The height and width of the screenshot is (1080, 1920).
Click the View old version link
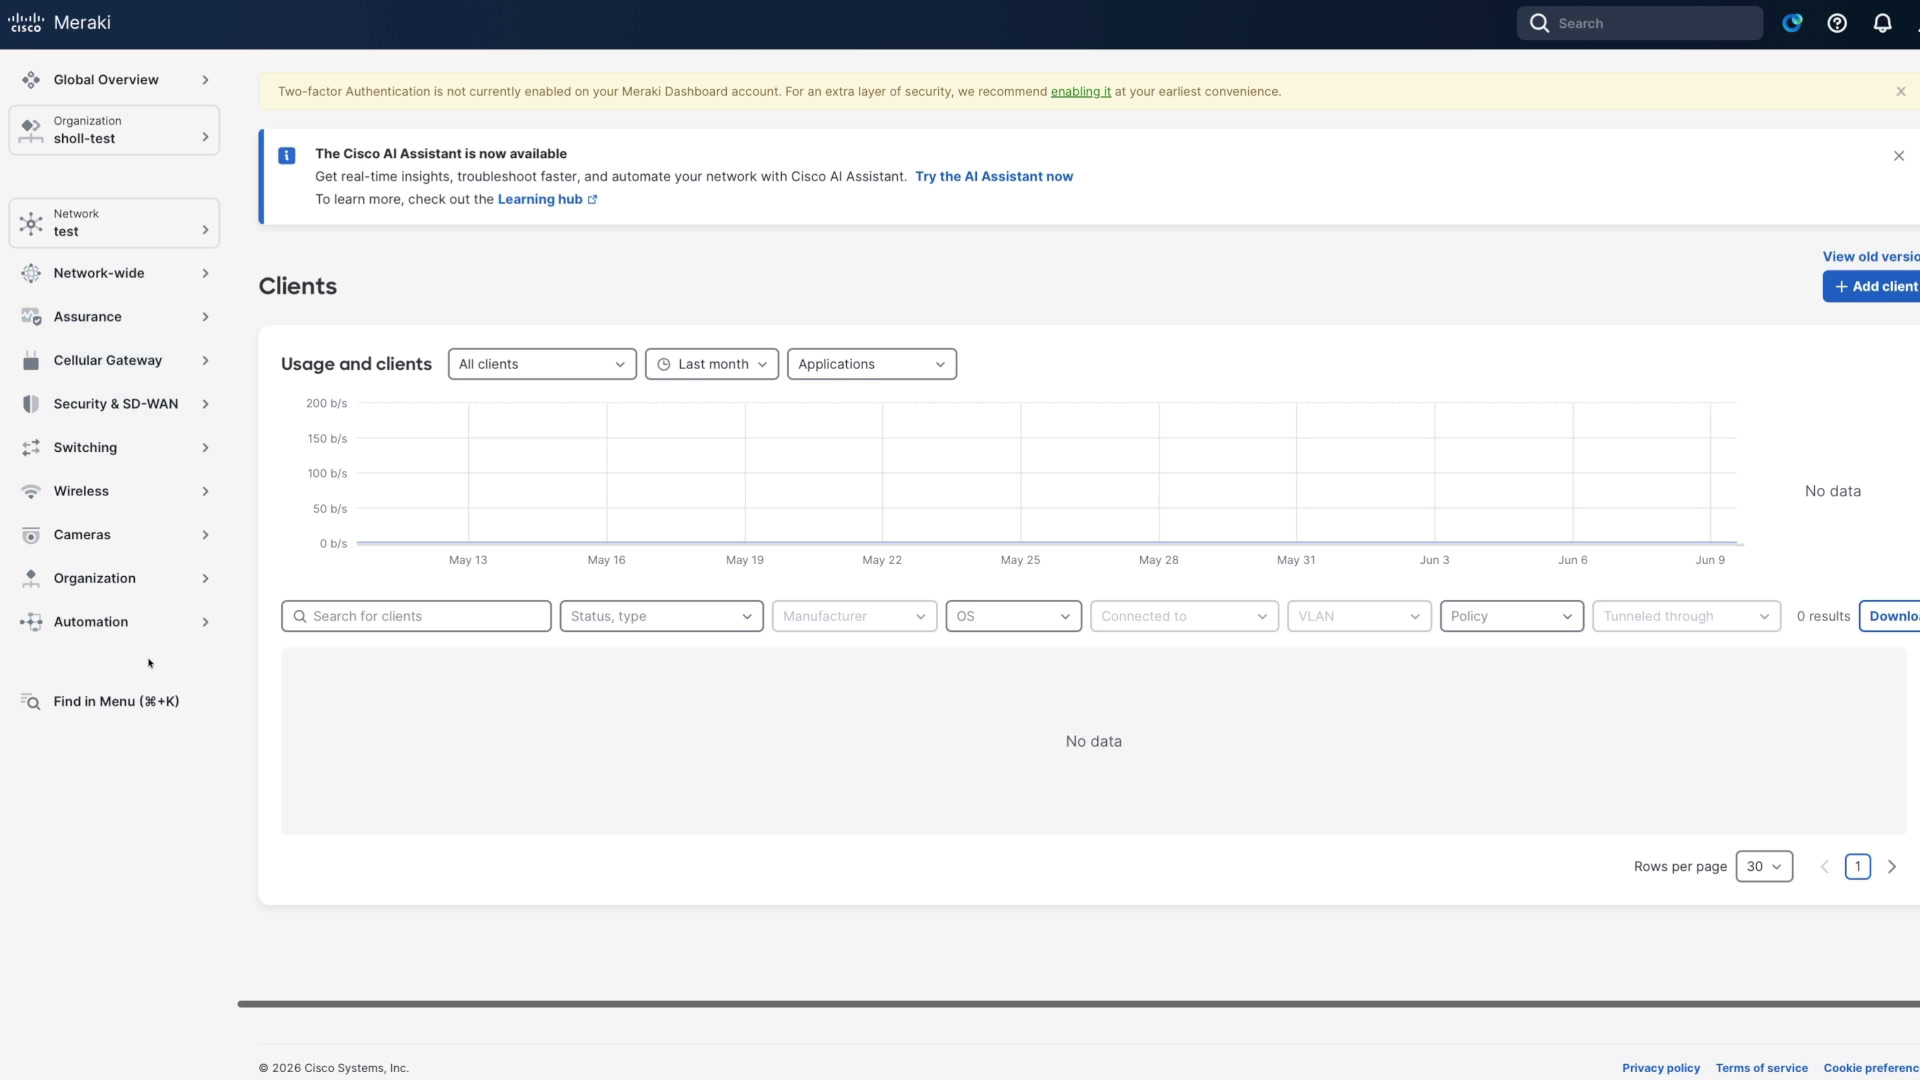pos(1871,257)
